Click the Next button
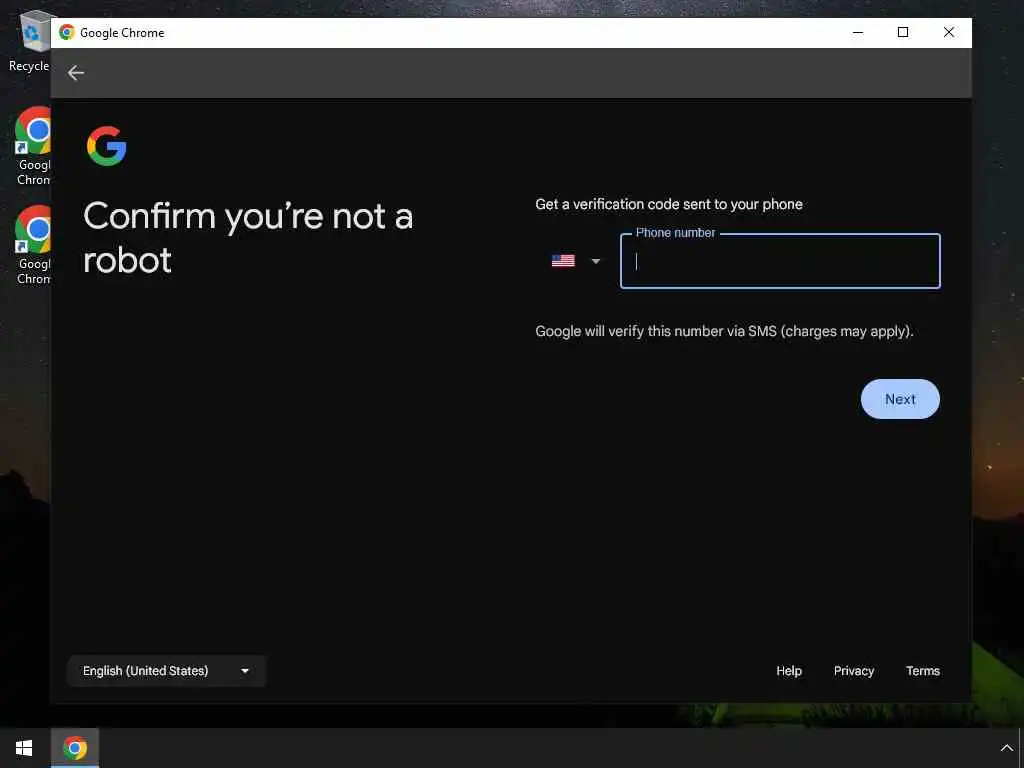The height and width of the screenshot is (768, 1024). tap(900, 399)
